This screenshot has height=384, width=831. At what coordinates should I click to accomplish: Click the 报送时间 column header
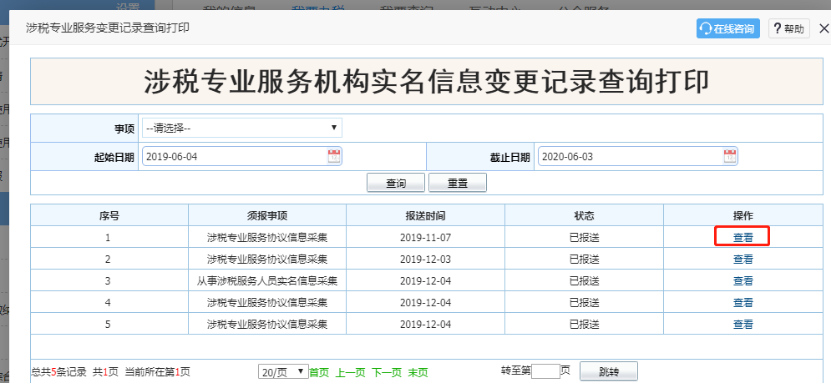click(426, 216)
